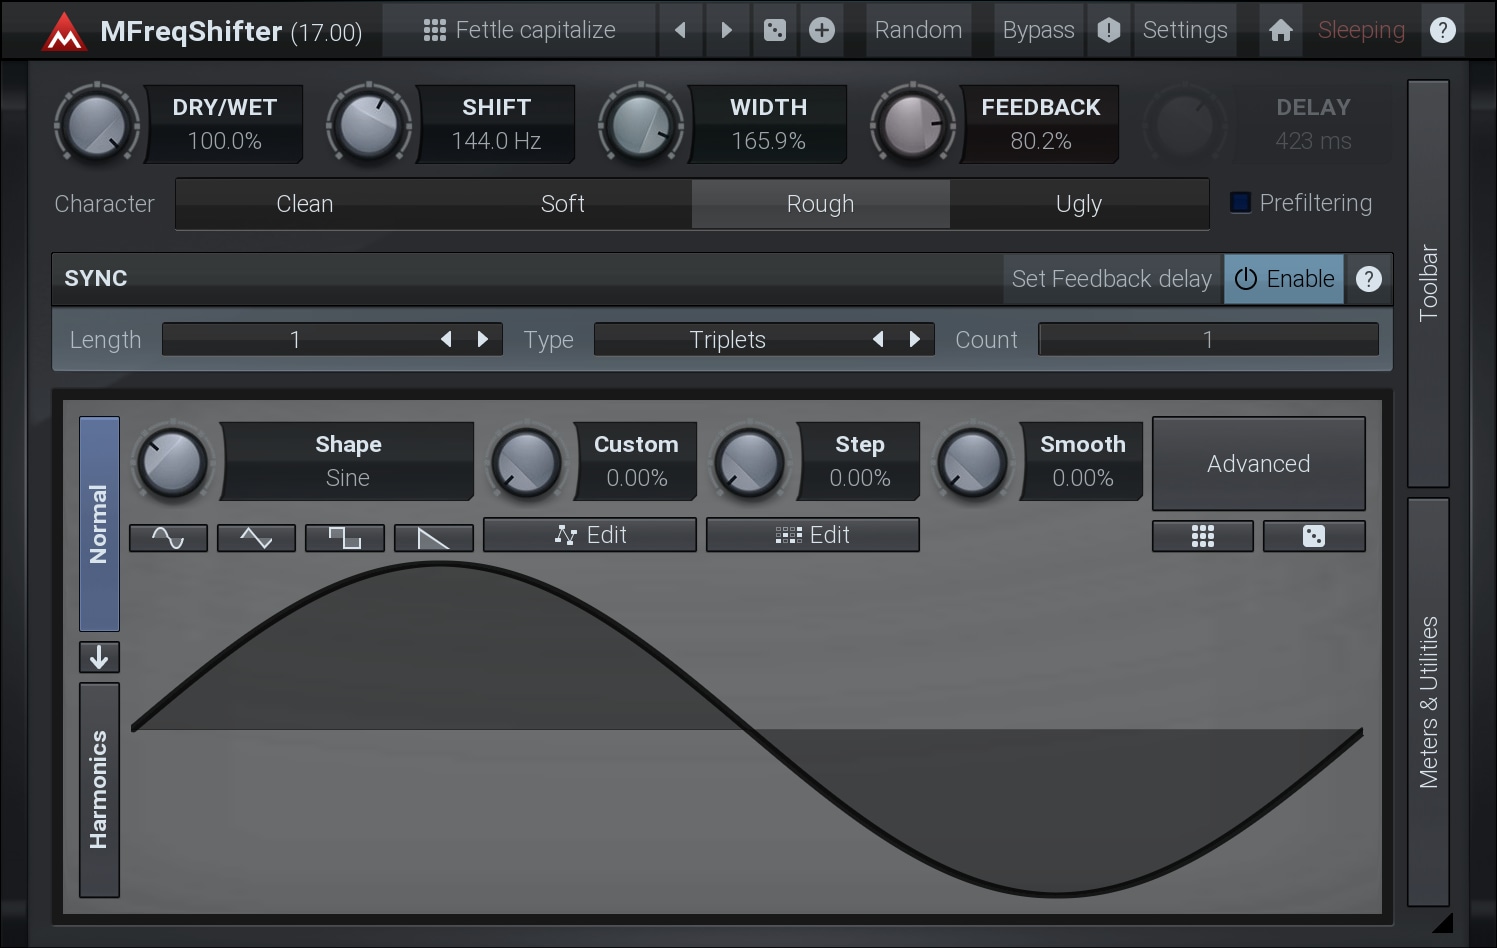Collapse the oscillator panel down arrow
The image size is (1497, 948).
pyautogui.click(x=99, y=657)
